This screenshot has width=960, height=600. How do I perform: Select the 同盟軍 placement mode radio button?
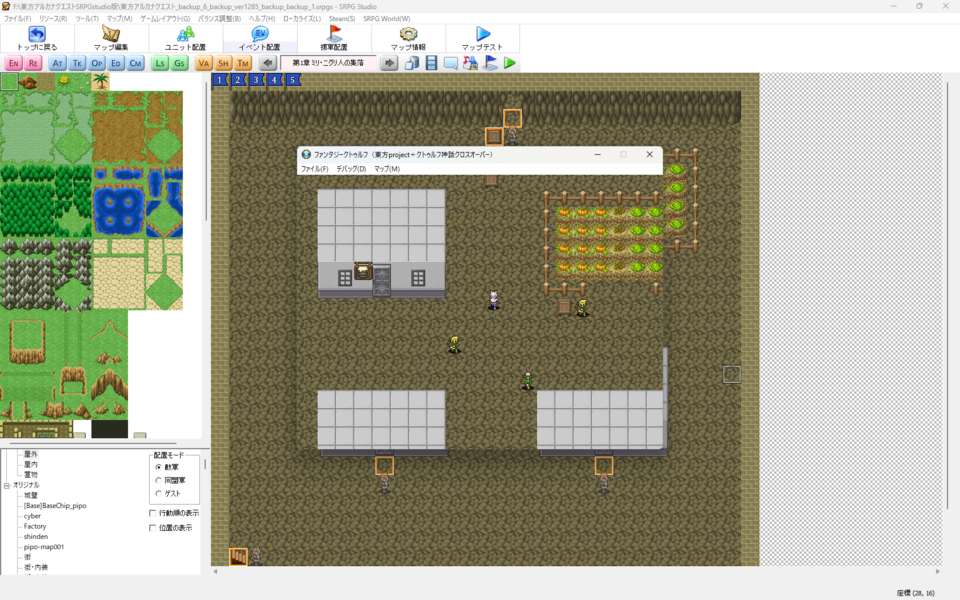158,480
